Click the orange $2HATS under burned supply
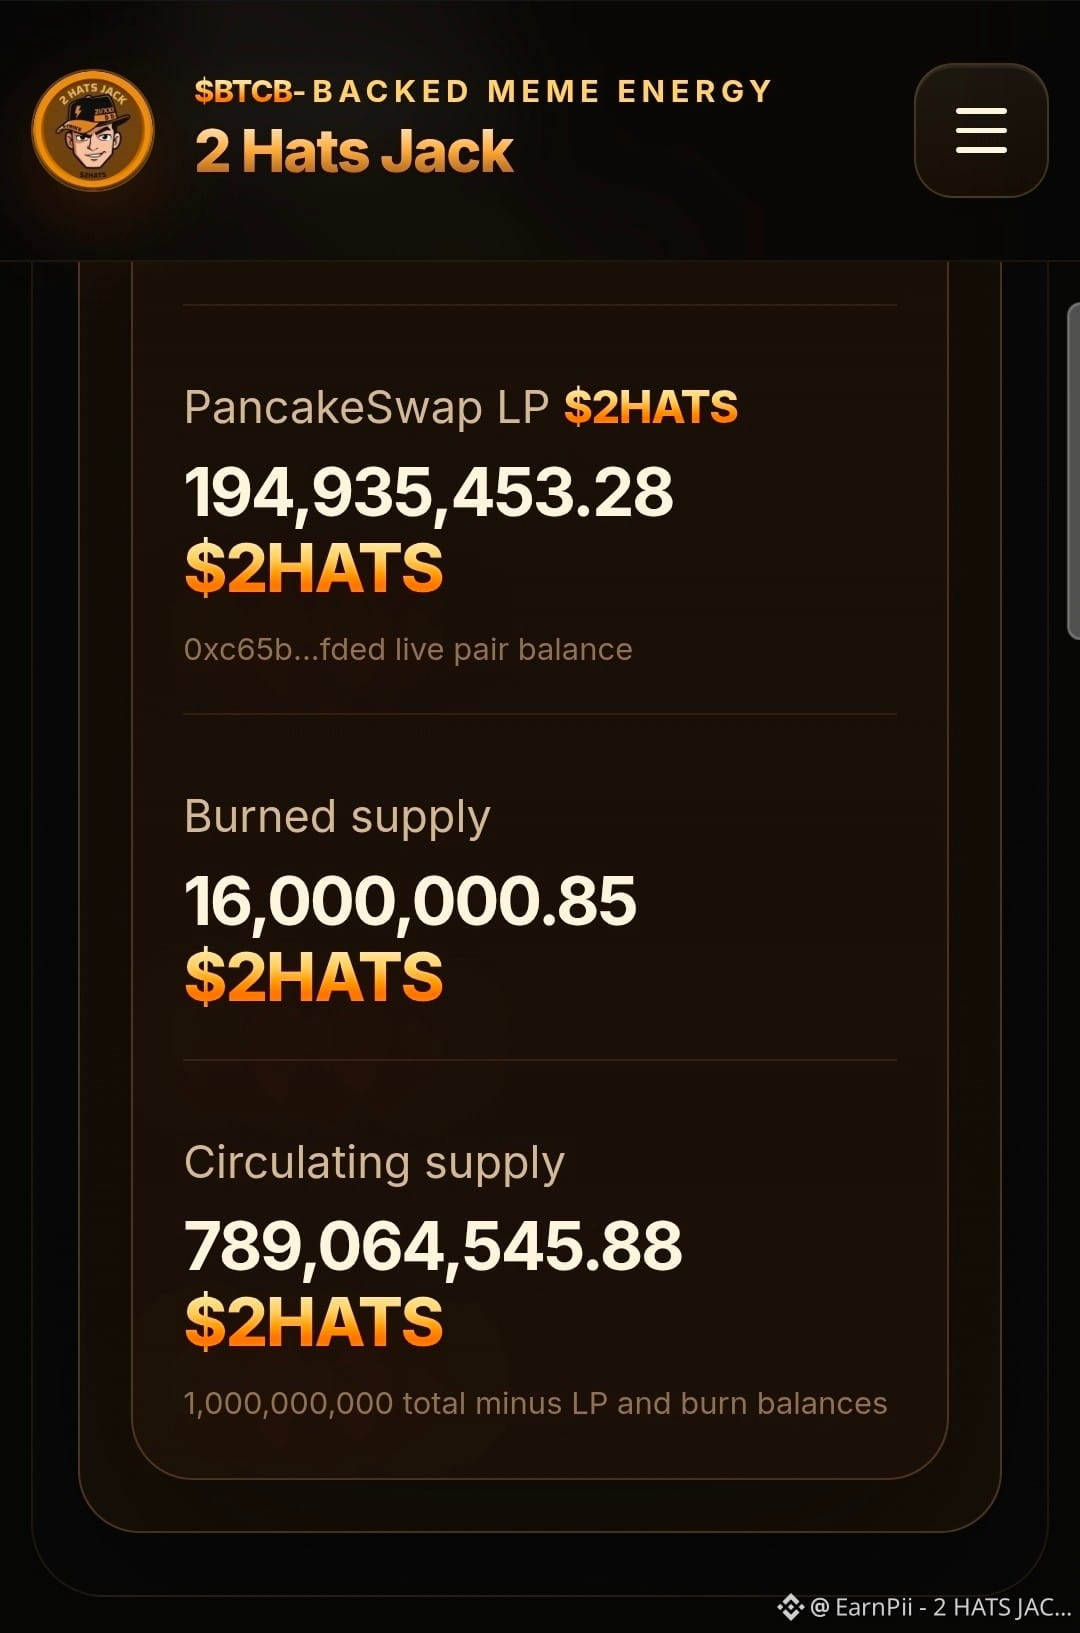This screenshot has width=1080, height=1633. (x=314, y=977)
